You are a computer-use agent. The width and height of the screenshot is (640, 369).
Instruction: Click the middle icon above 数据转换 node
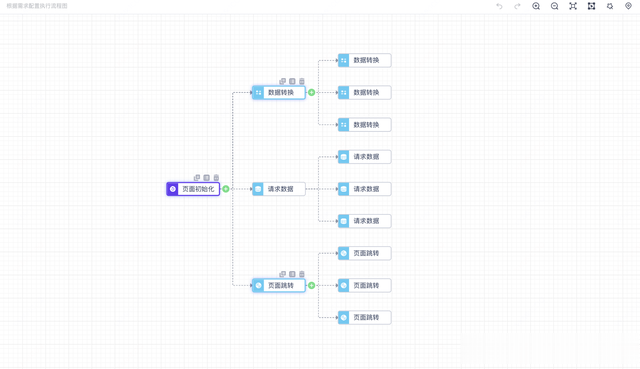pos(292,81)
